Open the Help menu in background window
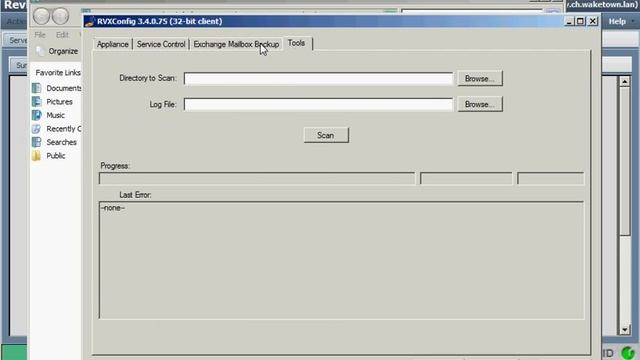Viewport: 640px width, 360px height. click(617, 21)
